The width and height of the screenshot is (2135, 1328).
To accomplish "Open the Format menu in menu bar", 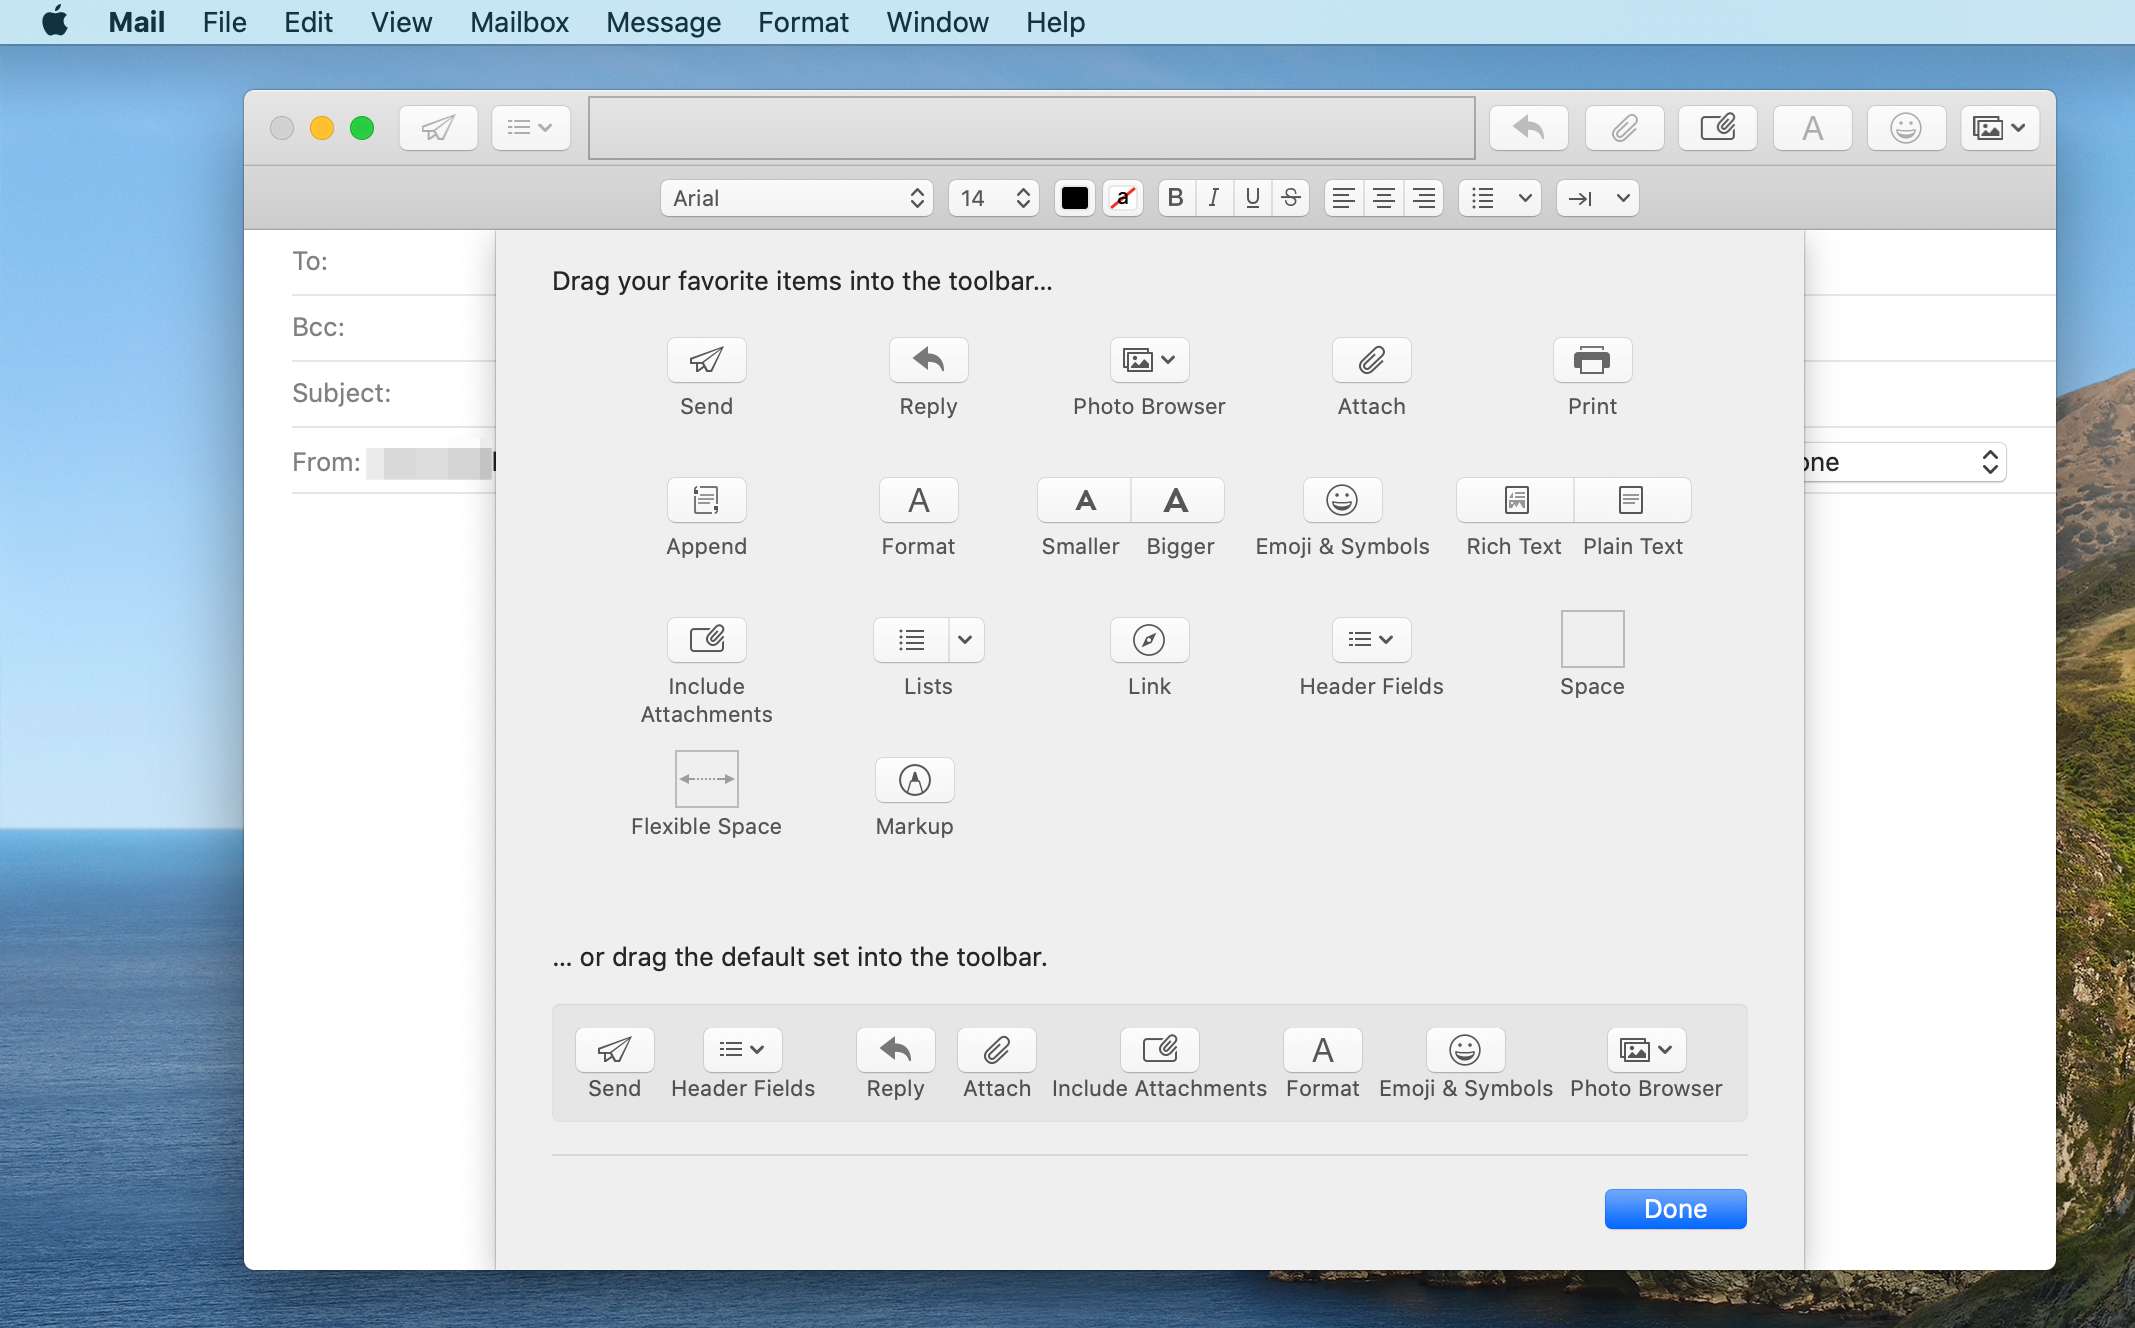I will [x=801, y=21].
